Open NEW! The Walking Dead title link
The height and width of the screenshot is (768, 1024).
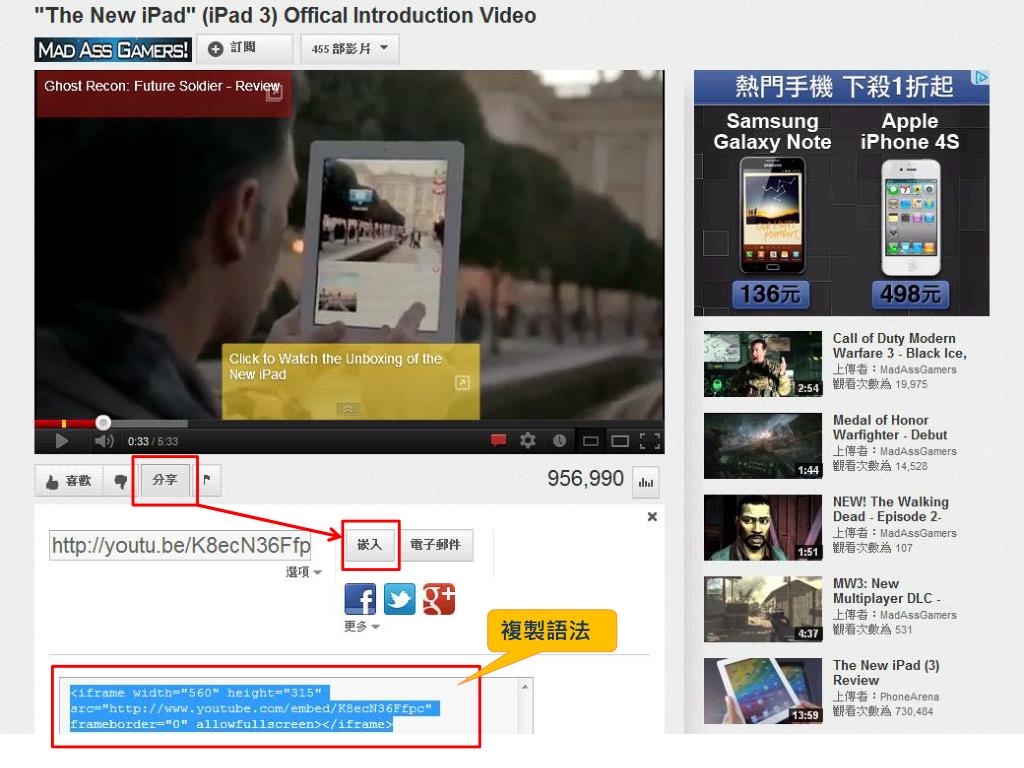(891, 509)
